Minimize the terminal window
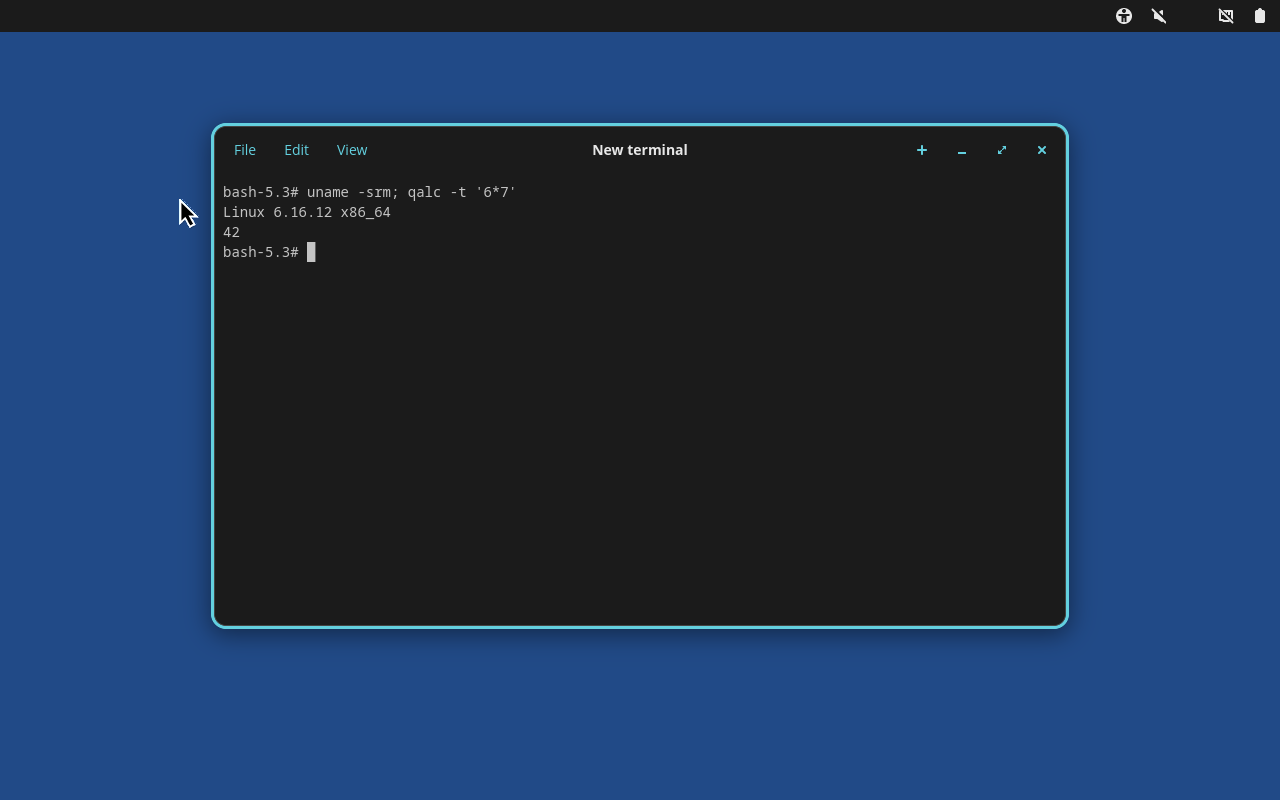1280x800 pixels. coord(962,150)
